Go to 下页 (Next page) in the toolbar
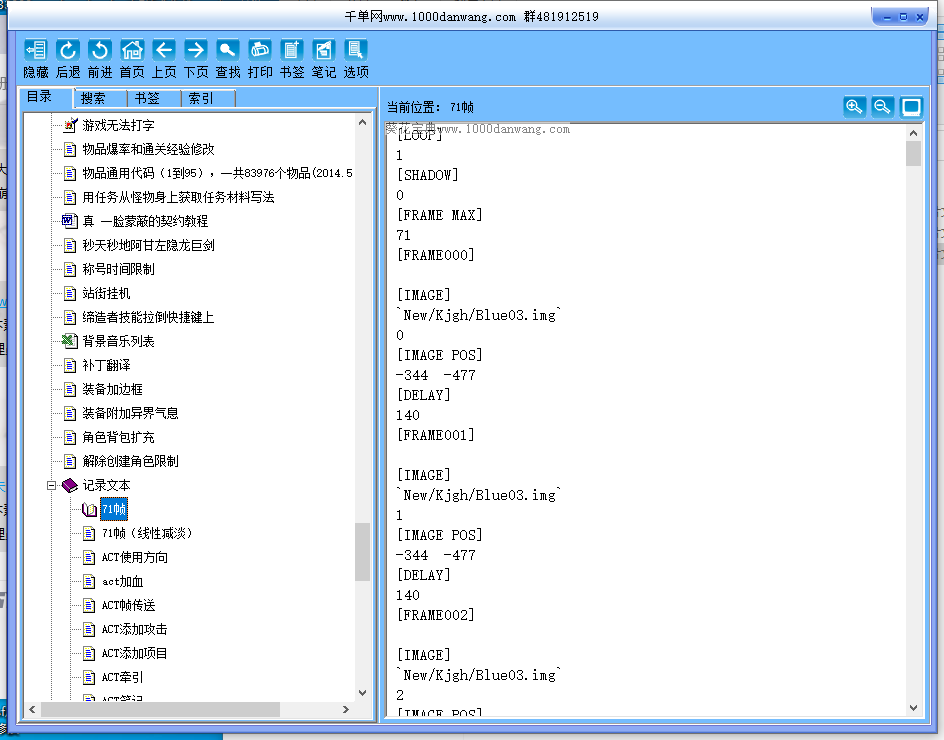 click(196, 51)
